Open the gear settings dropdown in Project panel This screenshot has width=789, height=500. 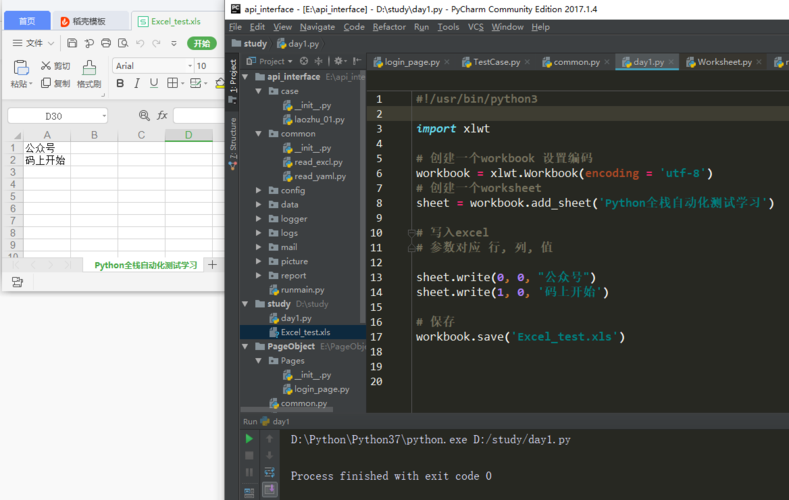tap(341, 61)
